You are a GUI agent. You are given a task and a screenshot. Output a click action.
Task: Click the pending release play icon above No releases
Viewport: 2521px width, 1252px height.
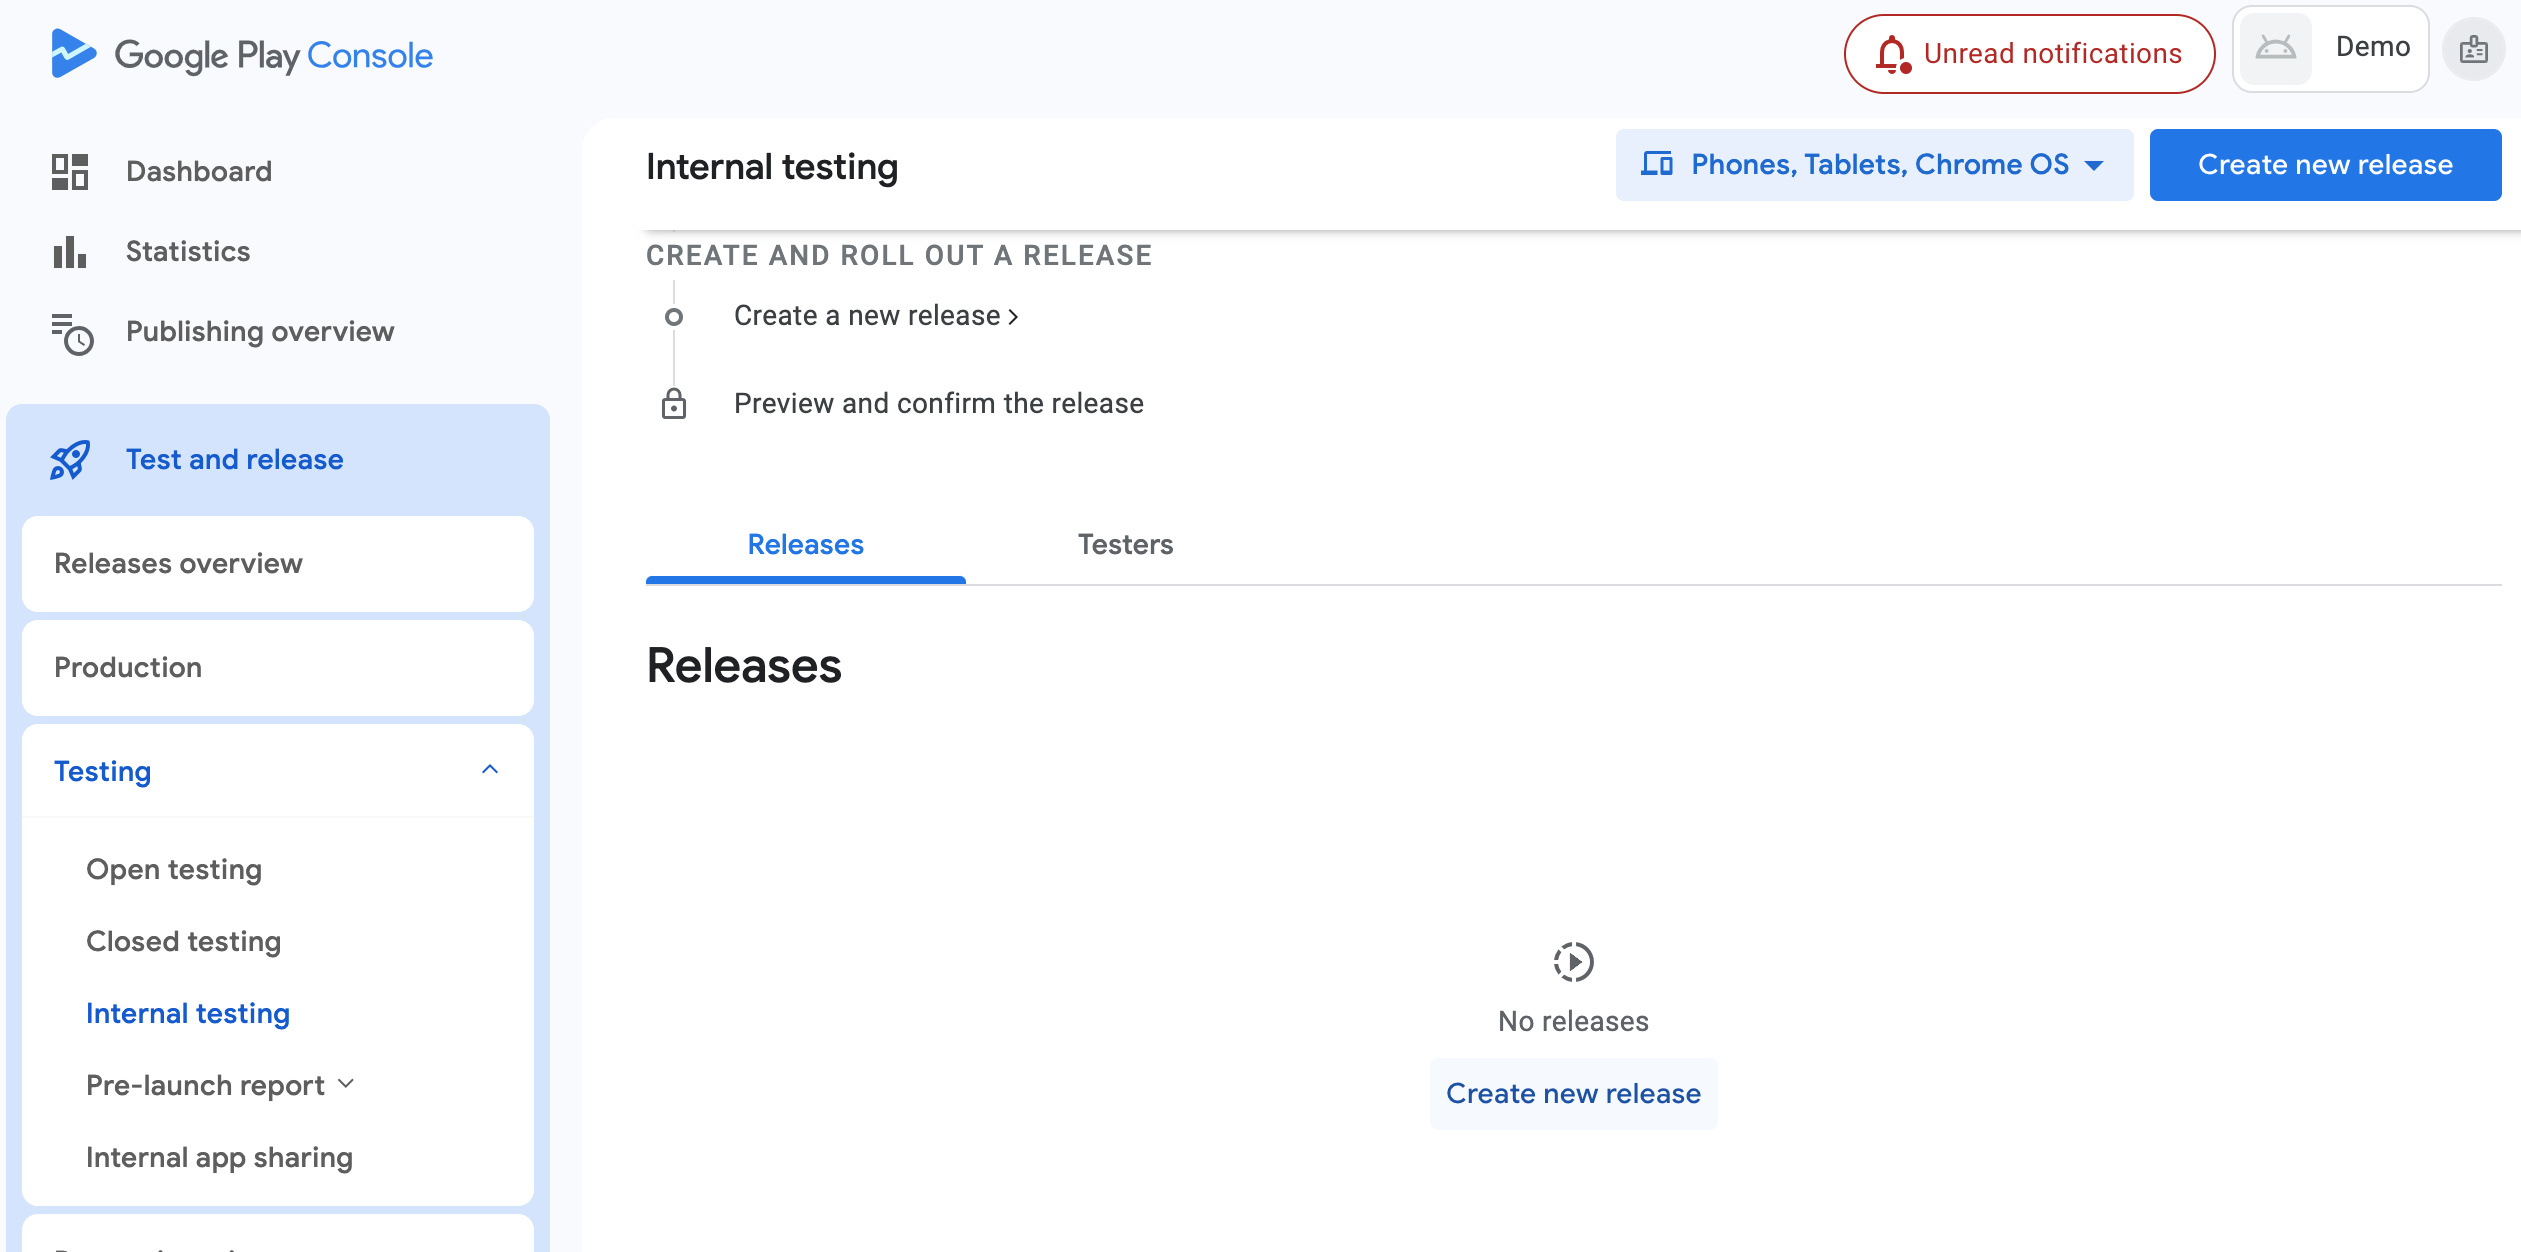[x=1572, y=961]
